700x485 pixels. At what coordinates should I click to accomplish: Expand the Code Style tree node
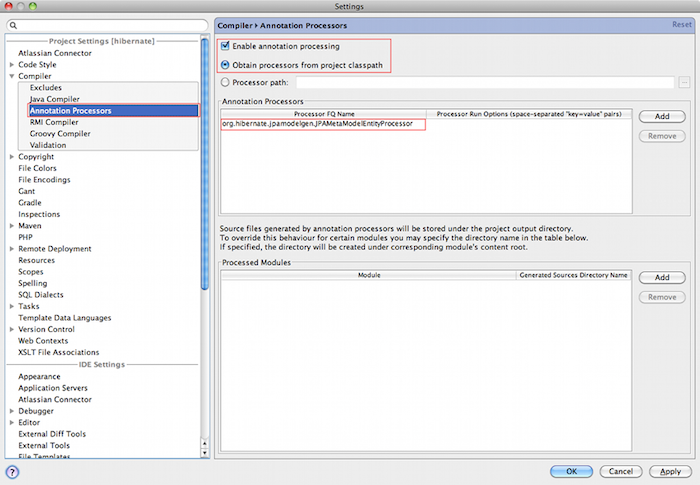[11, 64]
